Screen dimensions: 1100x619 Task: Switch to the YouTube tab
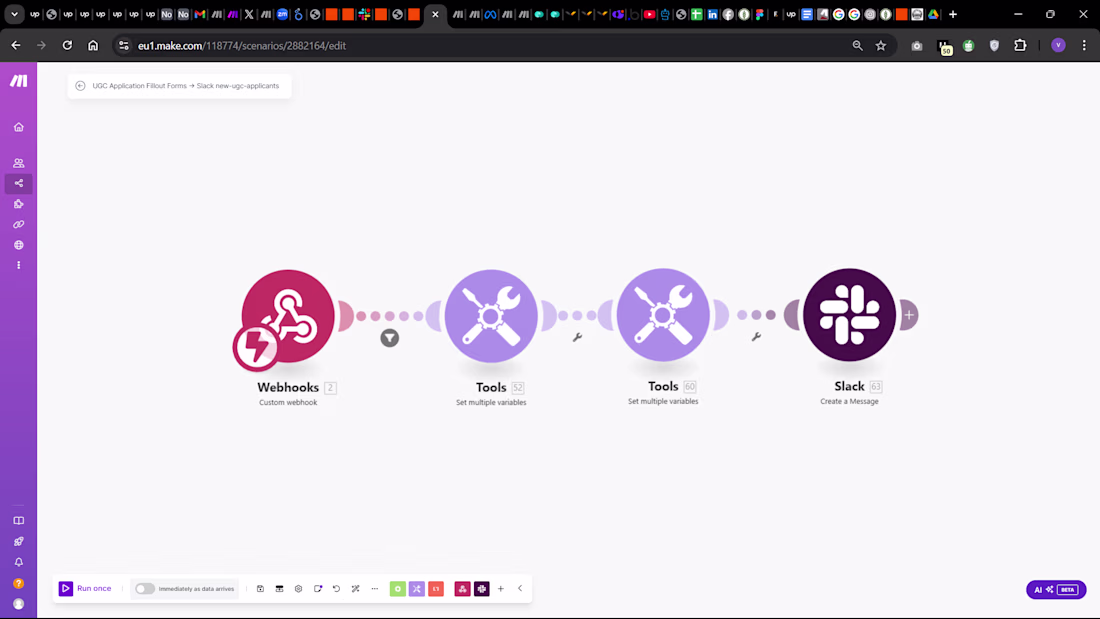[650, 14]
